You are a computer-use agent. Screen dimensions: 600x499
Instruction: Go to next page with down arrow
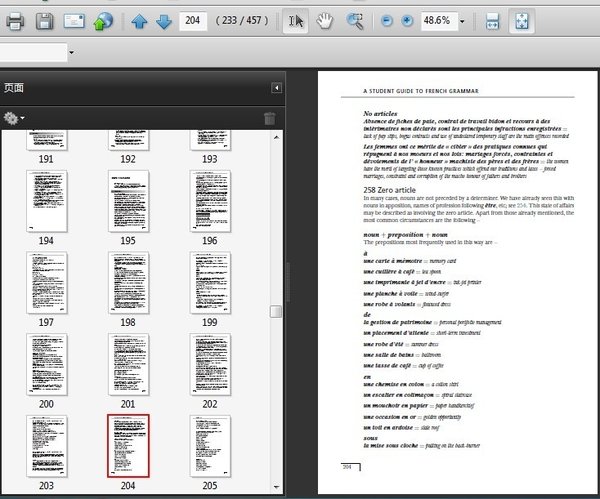pos(163,20)
